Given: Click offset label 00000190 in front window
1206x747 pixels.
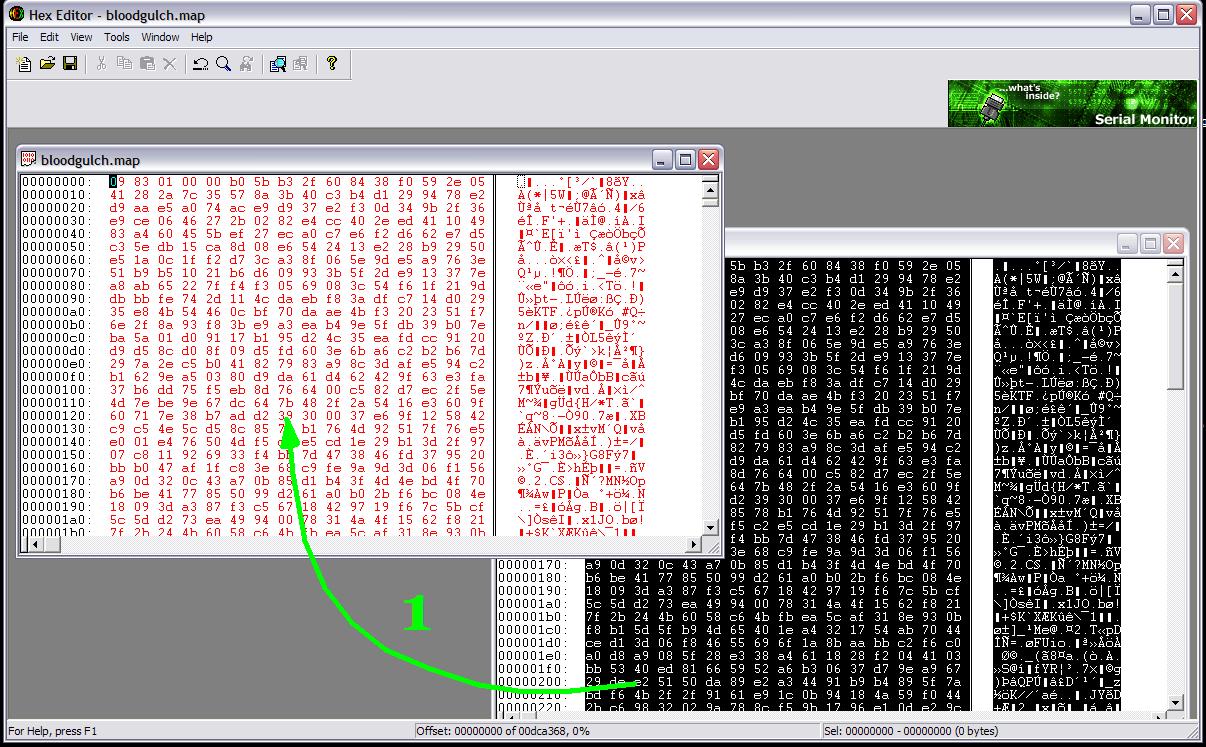Looking at the screenshot, I should click(56, 507).
